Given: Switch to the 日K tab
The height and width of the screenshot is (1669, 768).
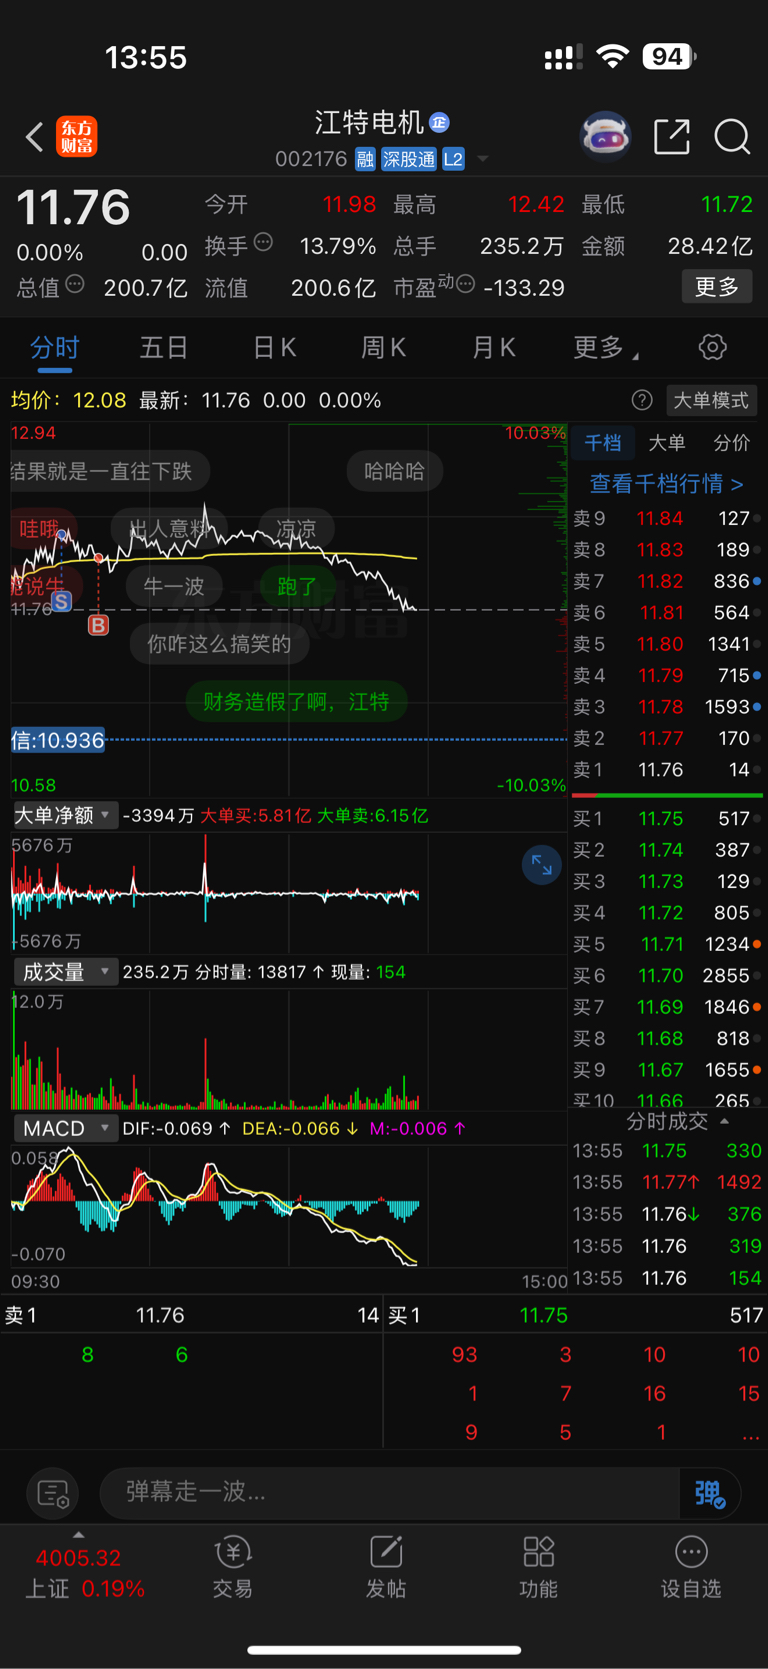Looking at the screenshot, I should 274,347.
